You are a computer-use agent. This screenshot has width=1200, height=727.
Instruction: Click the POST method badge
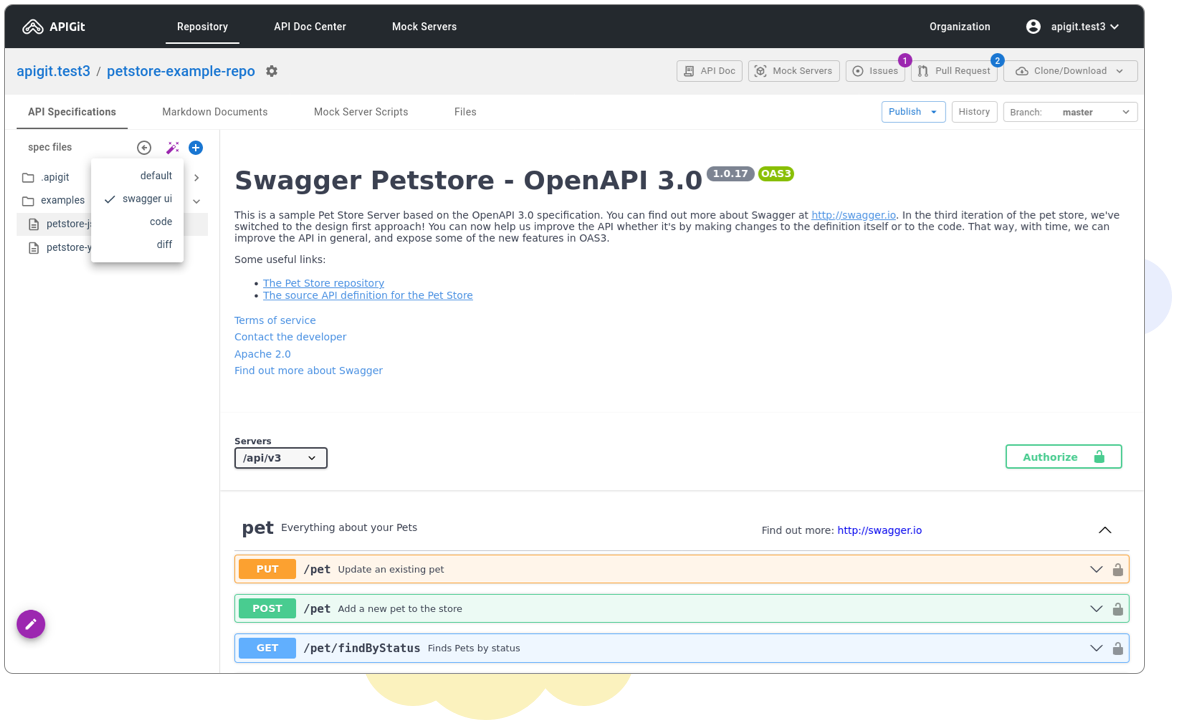[x=267, y=608]
